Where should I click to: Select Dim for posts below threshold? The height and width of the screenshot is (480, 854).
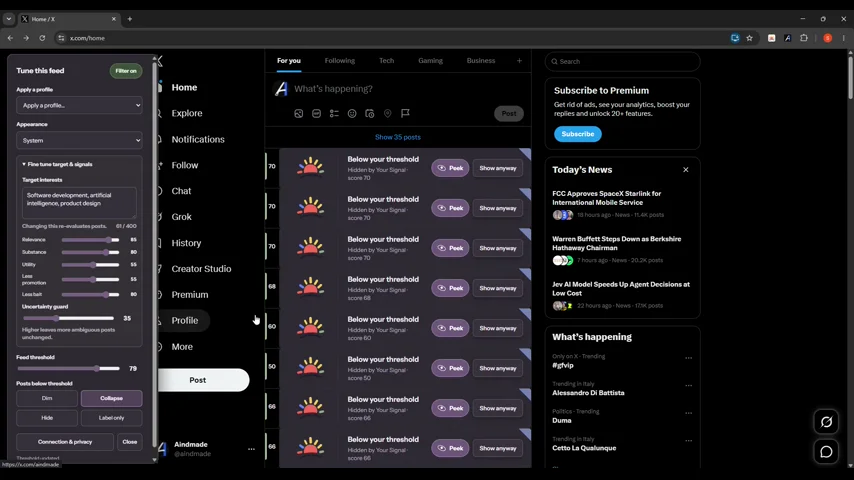pyautogui.click(x=47, y=398)
